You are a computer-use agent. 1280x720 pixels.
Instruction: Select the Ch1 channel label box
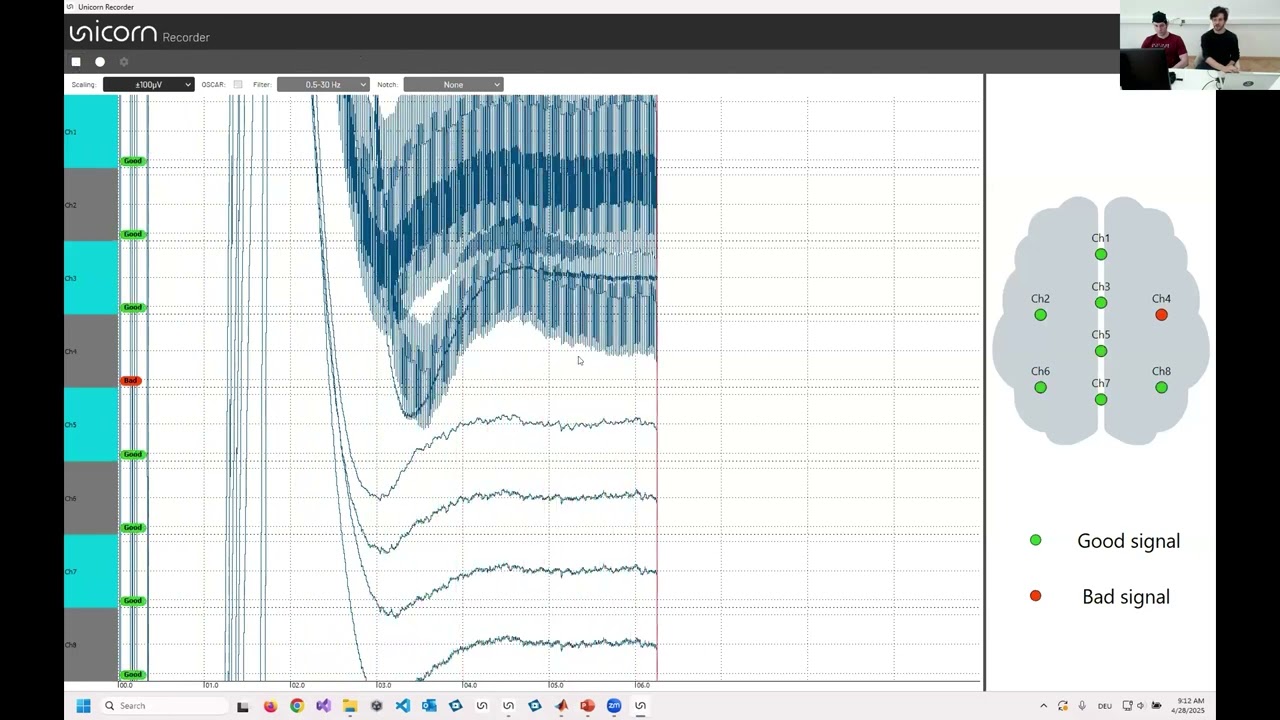(91, 131)
